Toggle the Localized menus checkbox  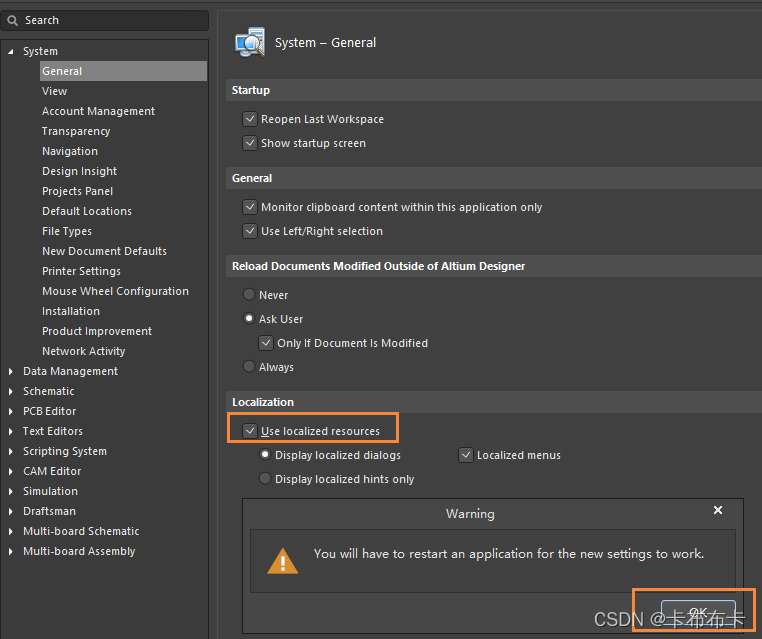466,455
